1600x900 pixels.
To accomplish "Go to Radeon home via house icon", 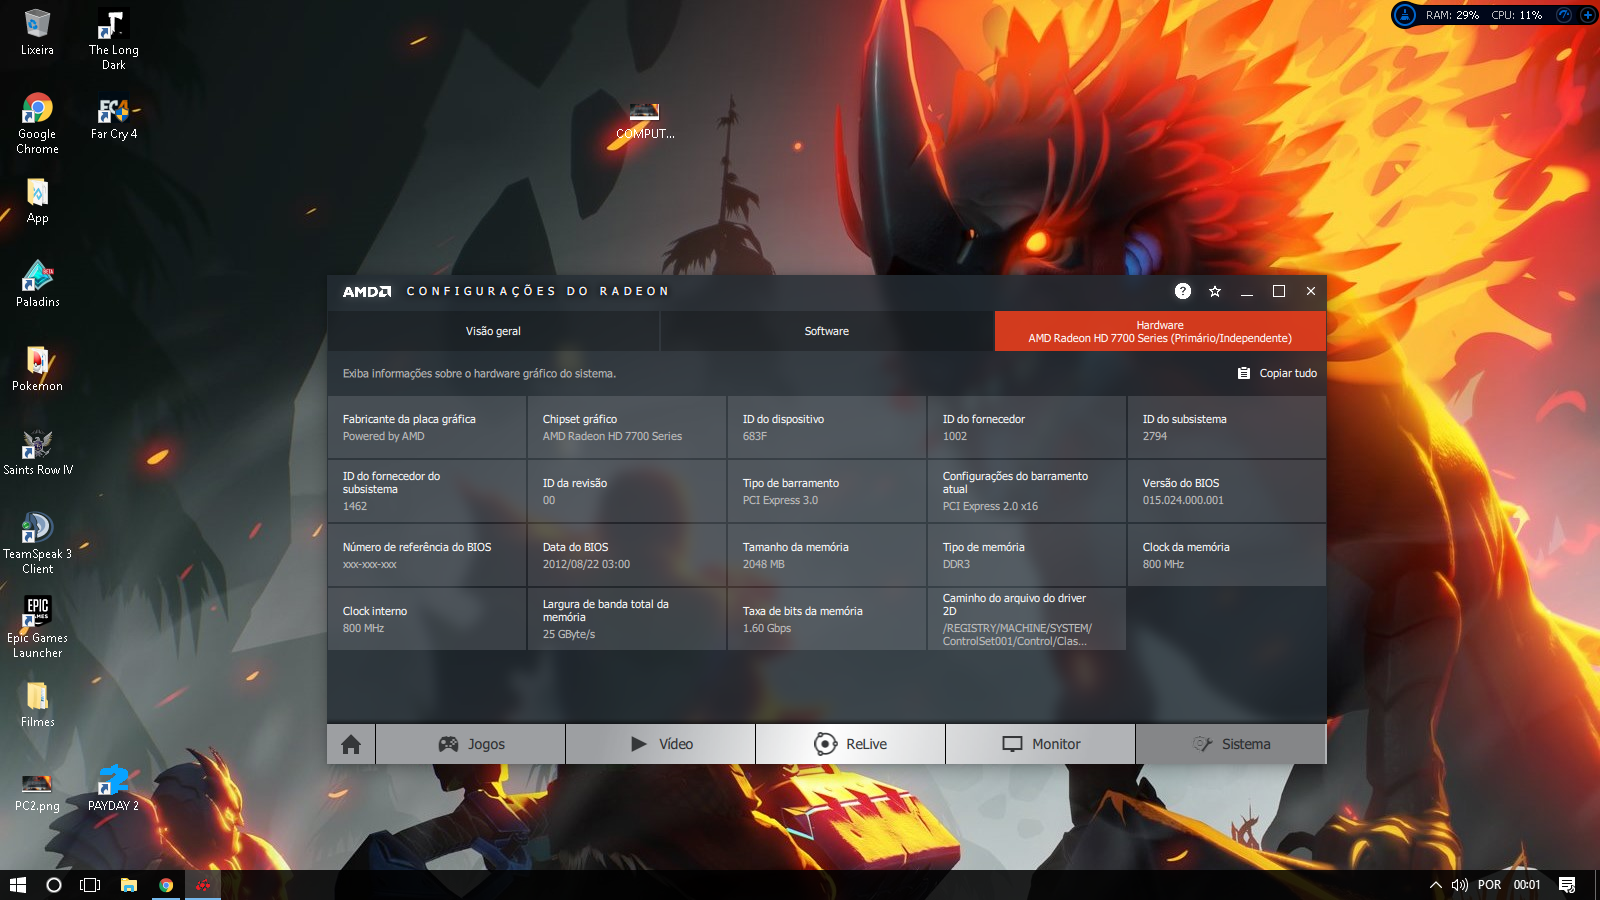I will [351, 744].
